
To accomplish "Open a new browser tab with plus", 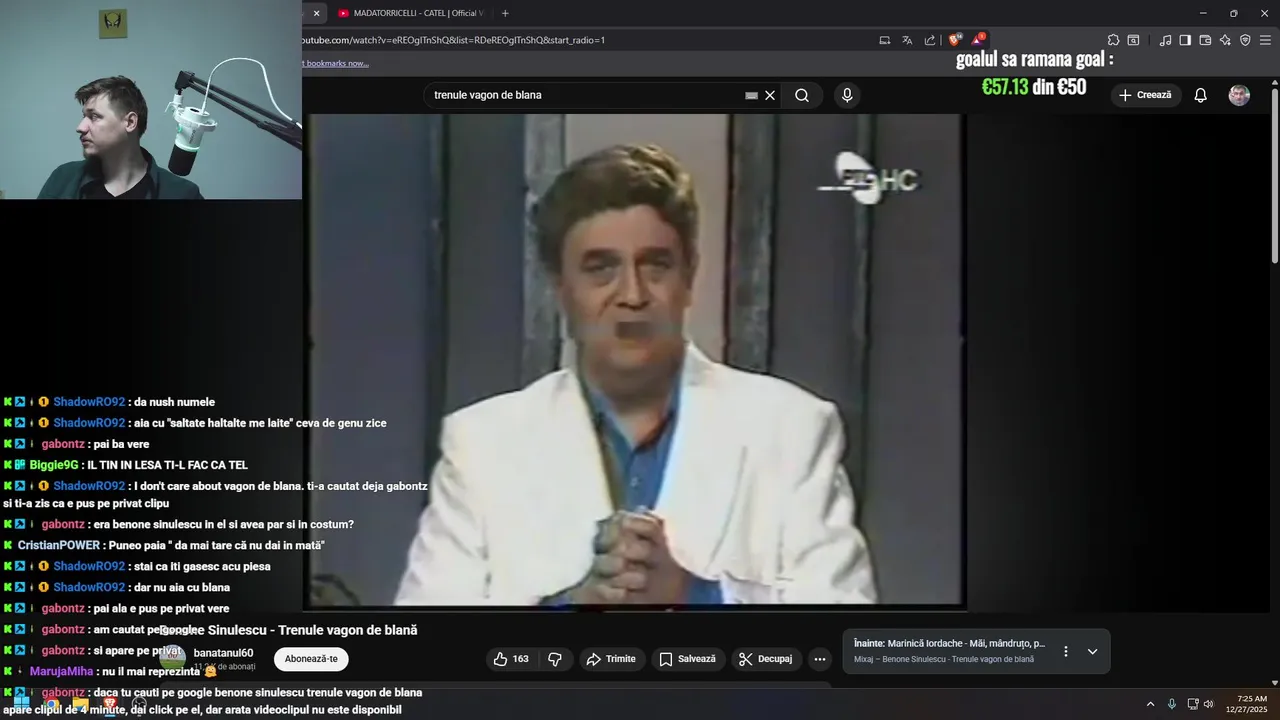I will (505, 13).
